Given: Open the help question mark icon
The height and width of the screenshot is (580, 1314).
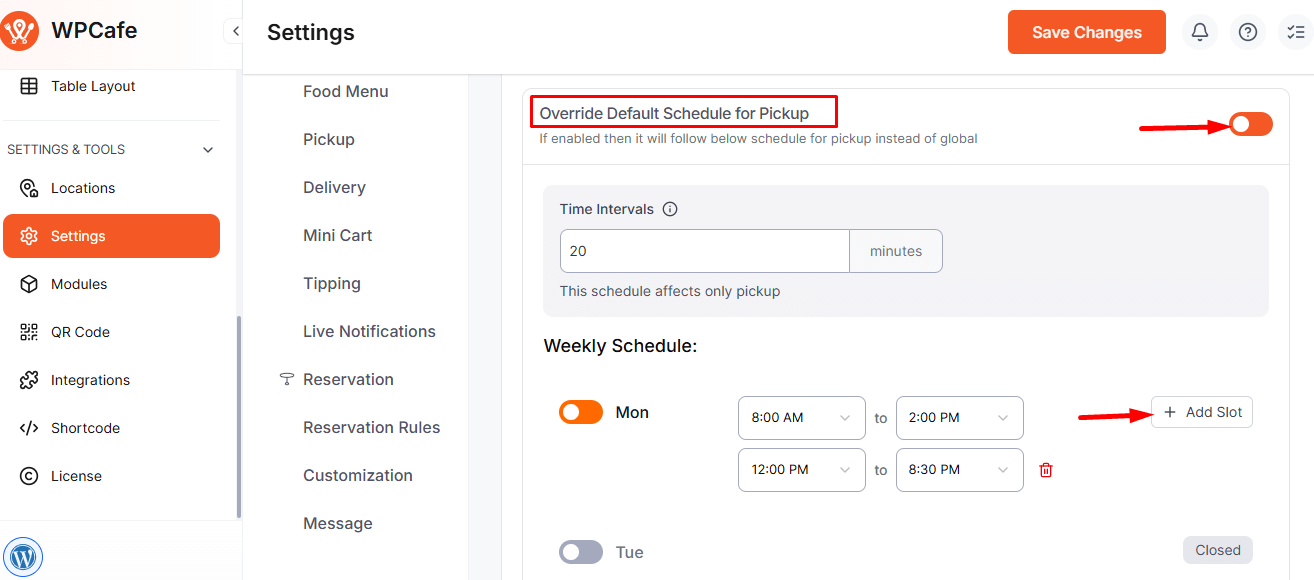Looking at the screenshot, I should [1248, 32].
